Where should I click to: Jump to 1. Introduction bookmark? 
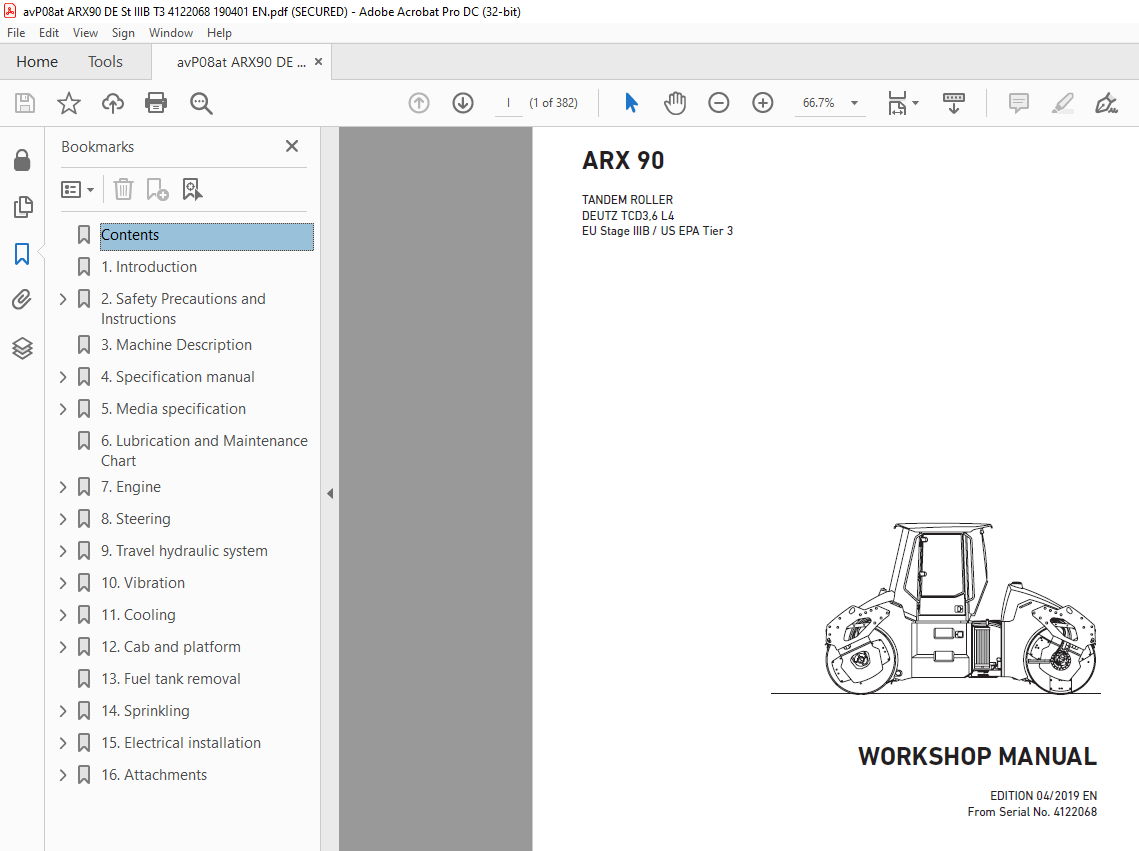click(x=149, y=267)
